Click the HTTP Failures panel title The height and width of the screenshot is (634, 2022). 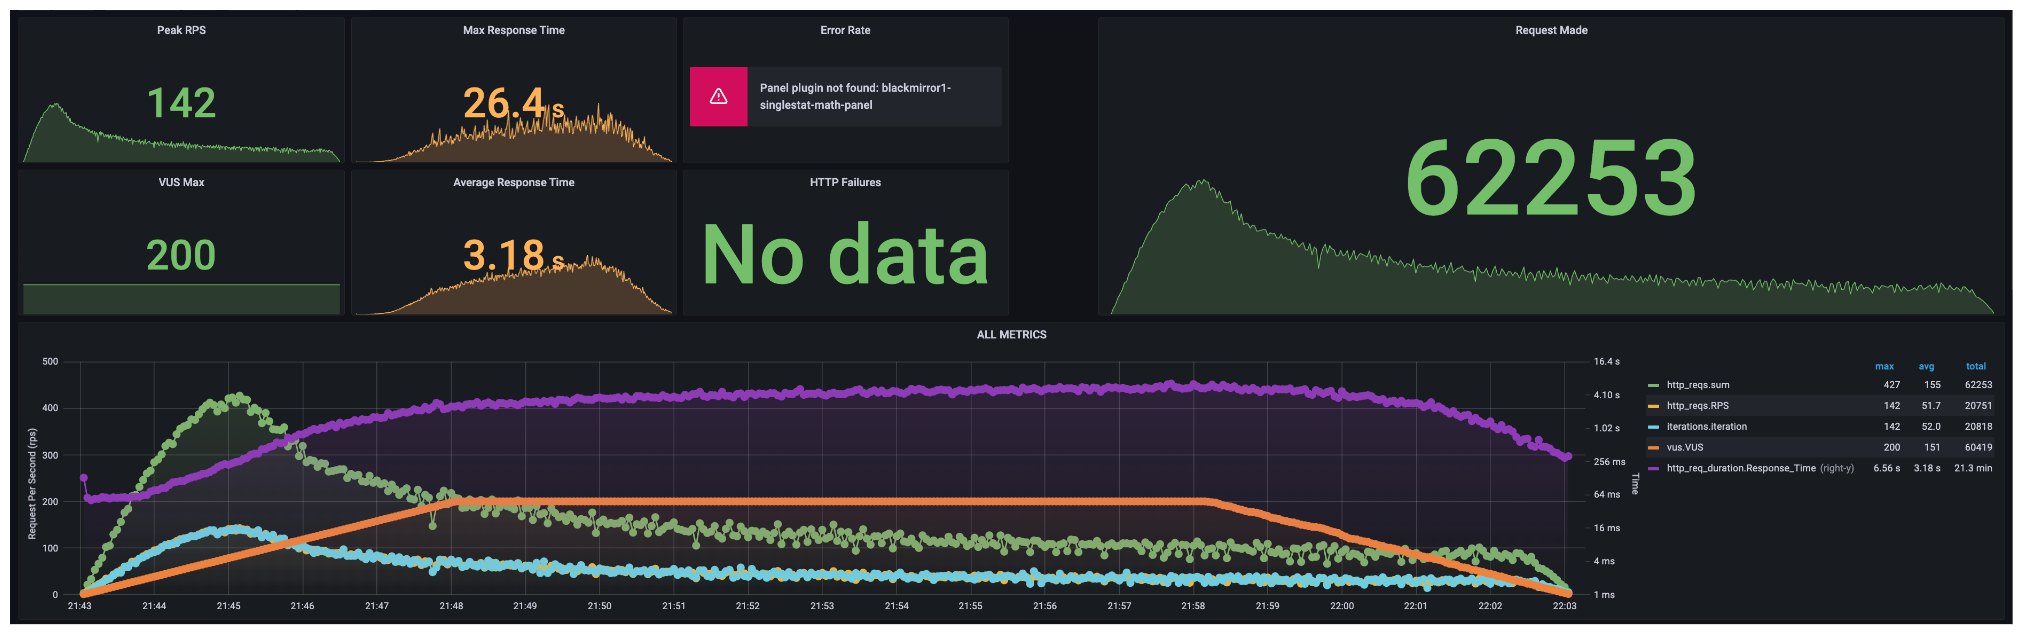click(845, 182)
